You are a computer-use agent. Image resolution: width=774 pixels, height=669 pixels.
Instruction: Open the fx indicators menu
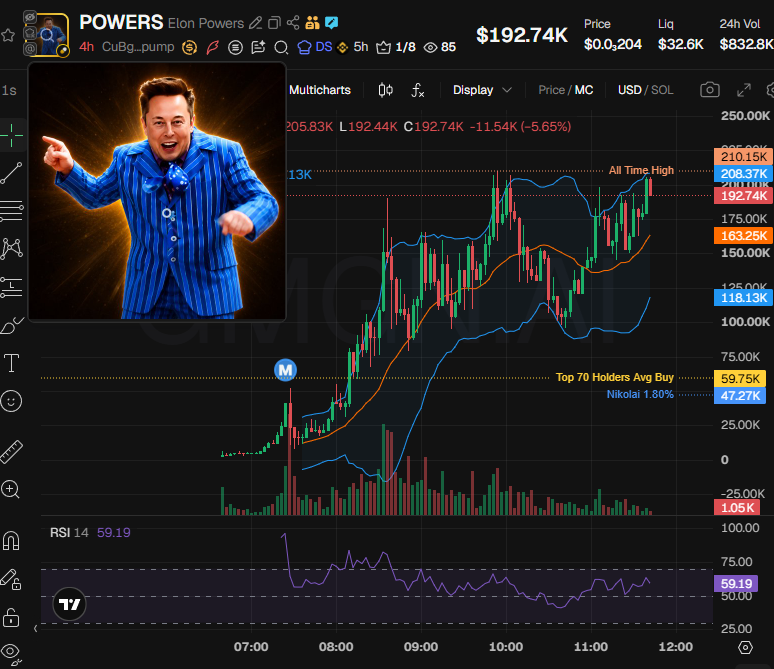click(x=418, y=90)
